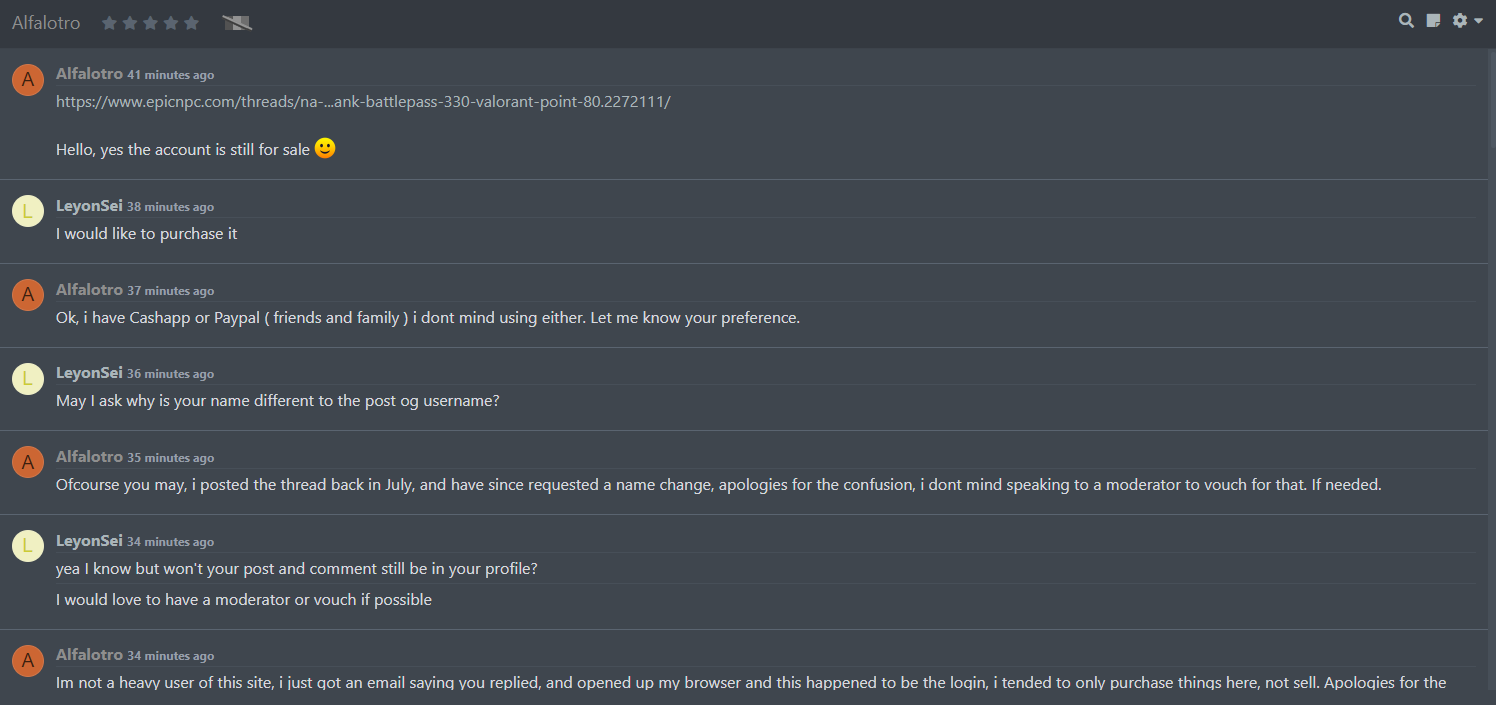
Task: Open Alfalotro username on the last message
Action: point(89,654)
